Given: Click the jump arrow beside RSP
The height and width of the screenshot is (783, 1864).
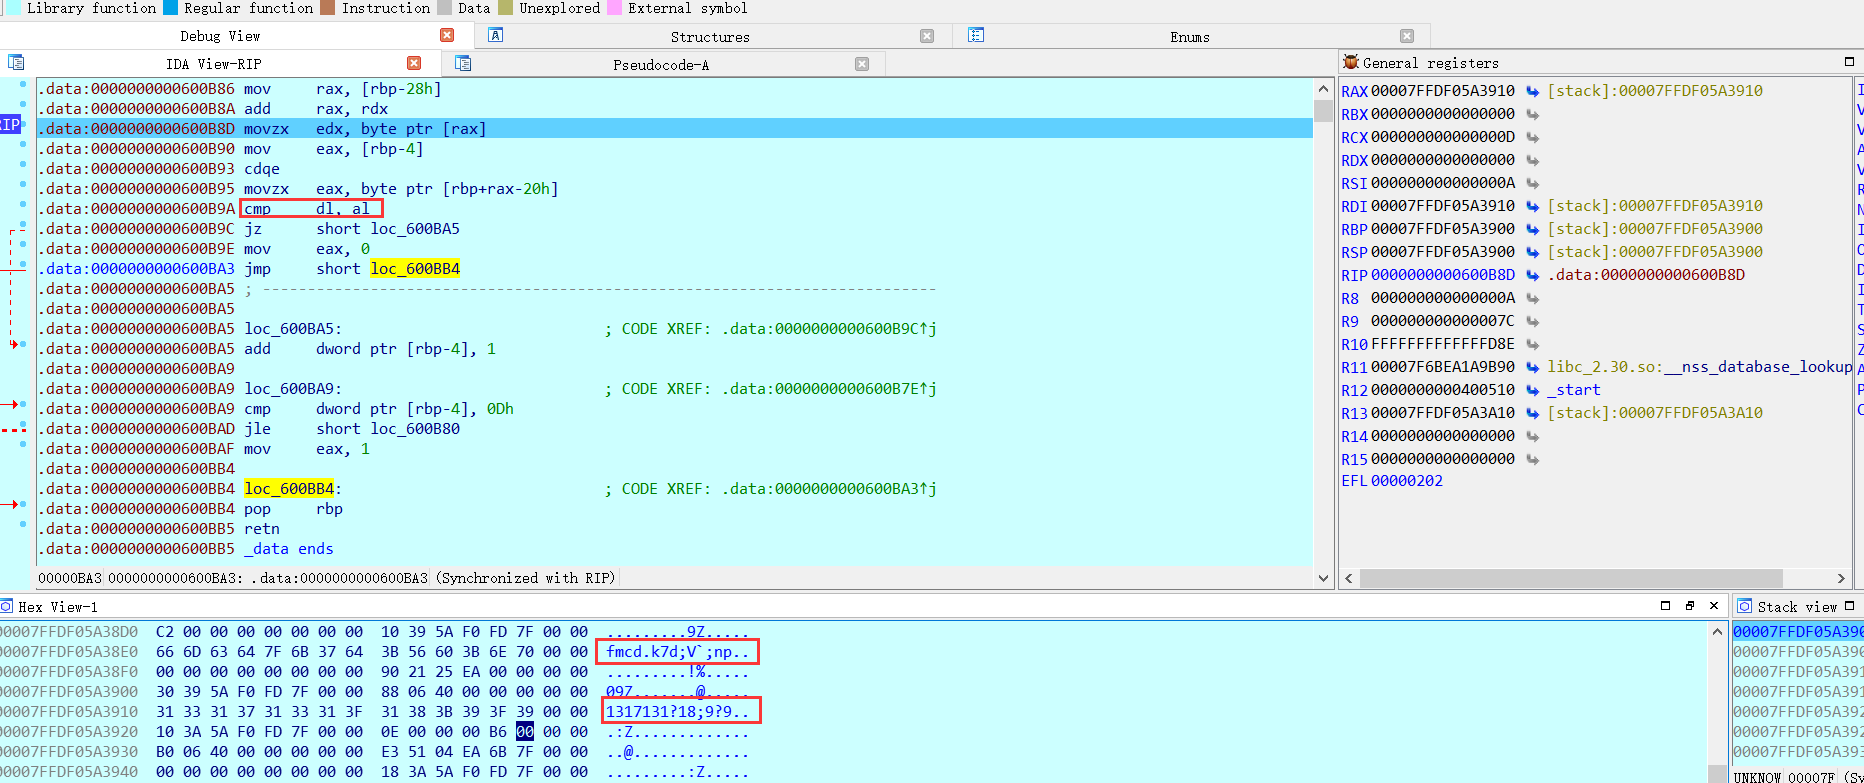Looking at the screenshot, I should [1532, 252].
